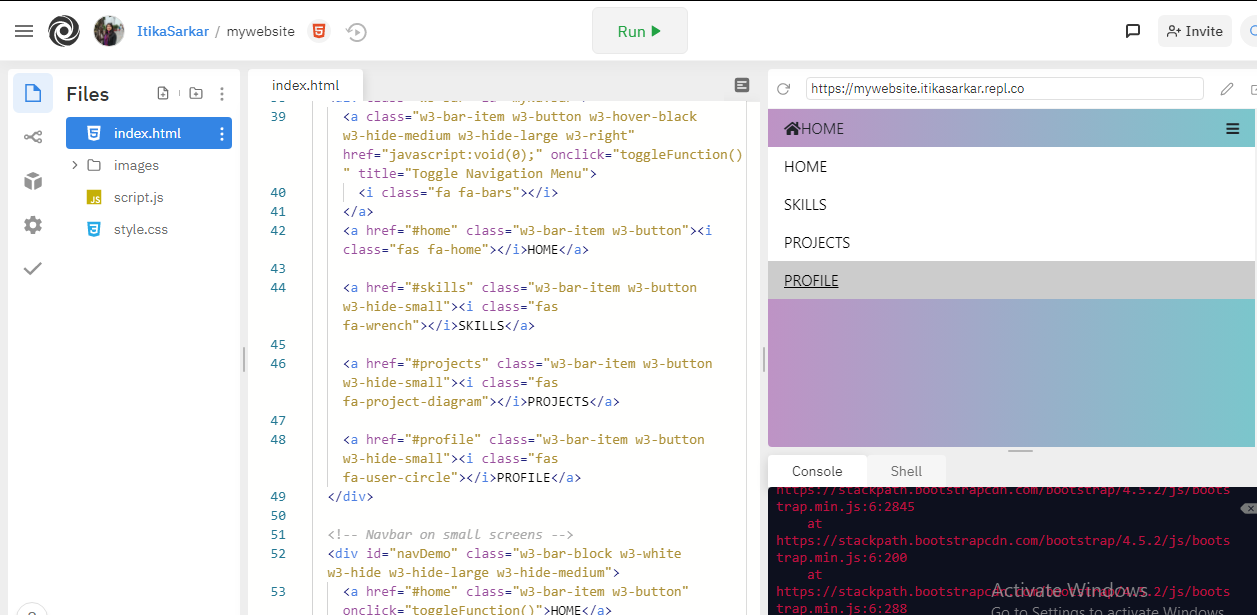The image size is (1257, 615).
Task: Click the 'Navbar on small screens' comment
Action: click(450, 534)
